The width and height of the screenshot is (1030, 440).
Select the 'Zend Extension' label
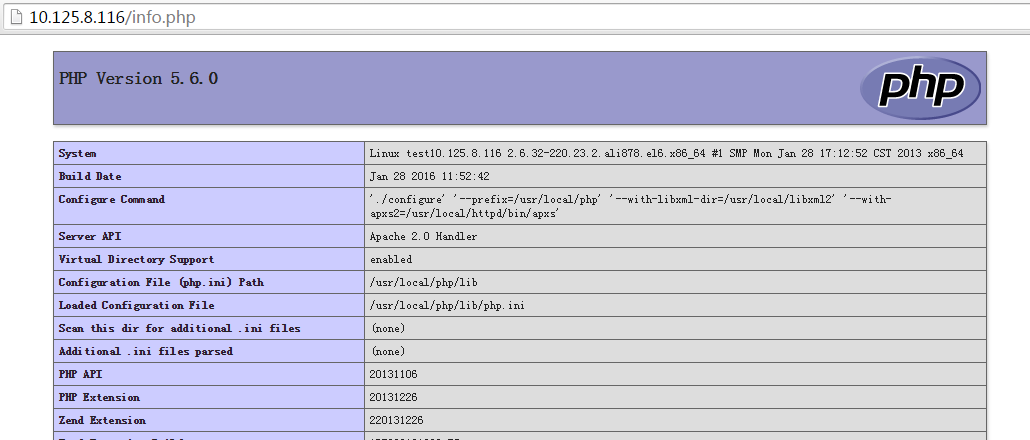point(102,420)
